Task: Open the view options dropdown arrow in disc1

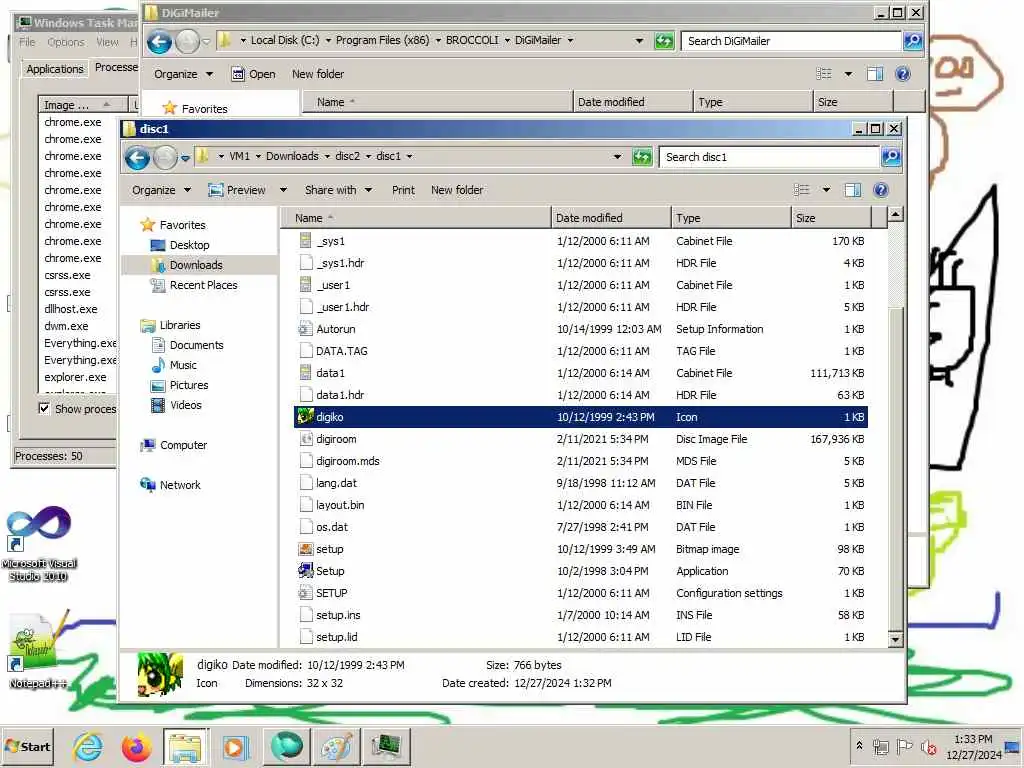Action: click(x=826, y=190)
